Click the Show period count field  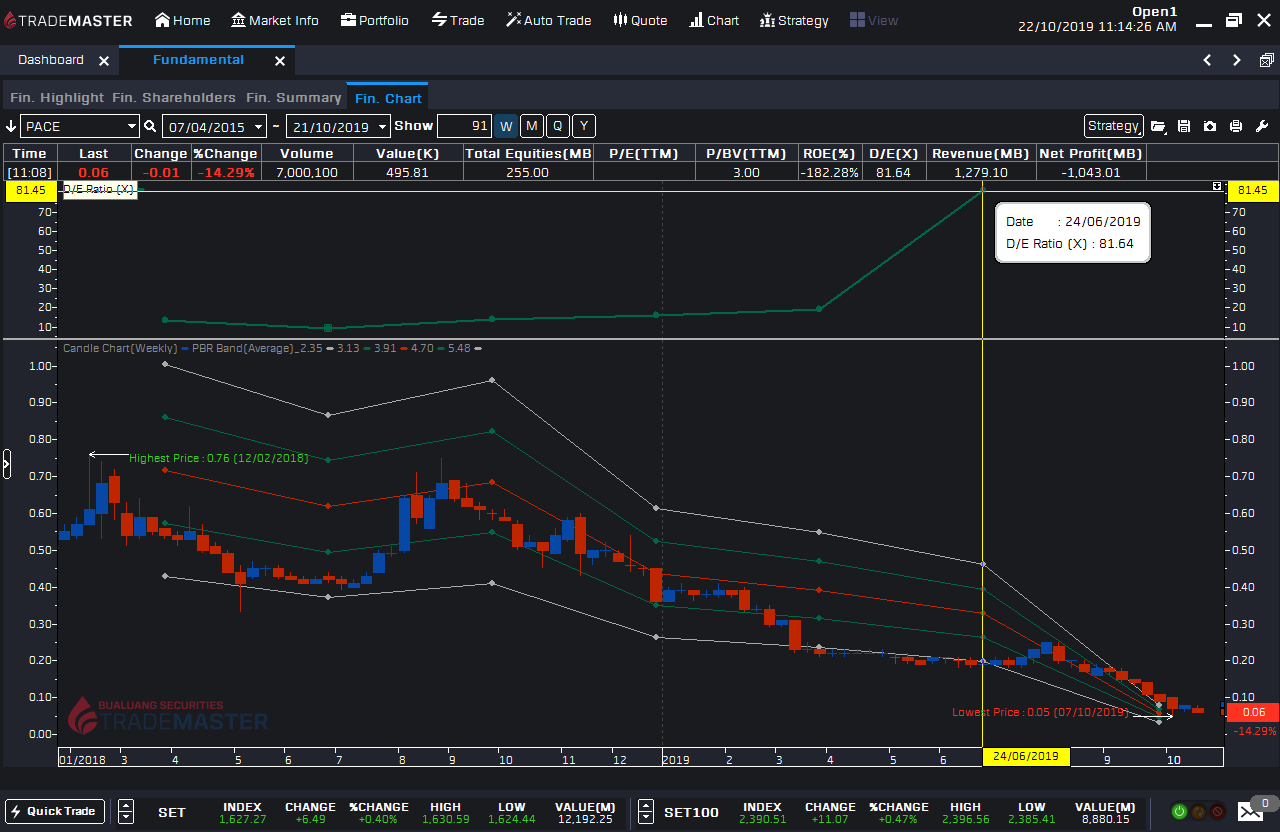tap(463, 126)
